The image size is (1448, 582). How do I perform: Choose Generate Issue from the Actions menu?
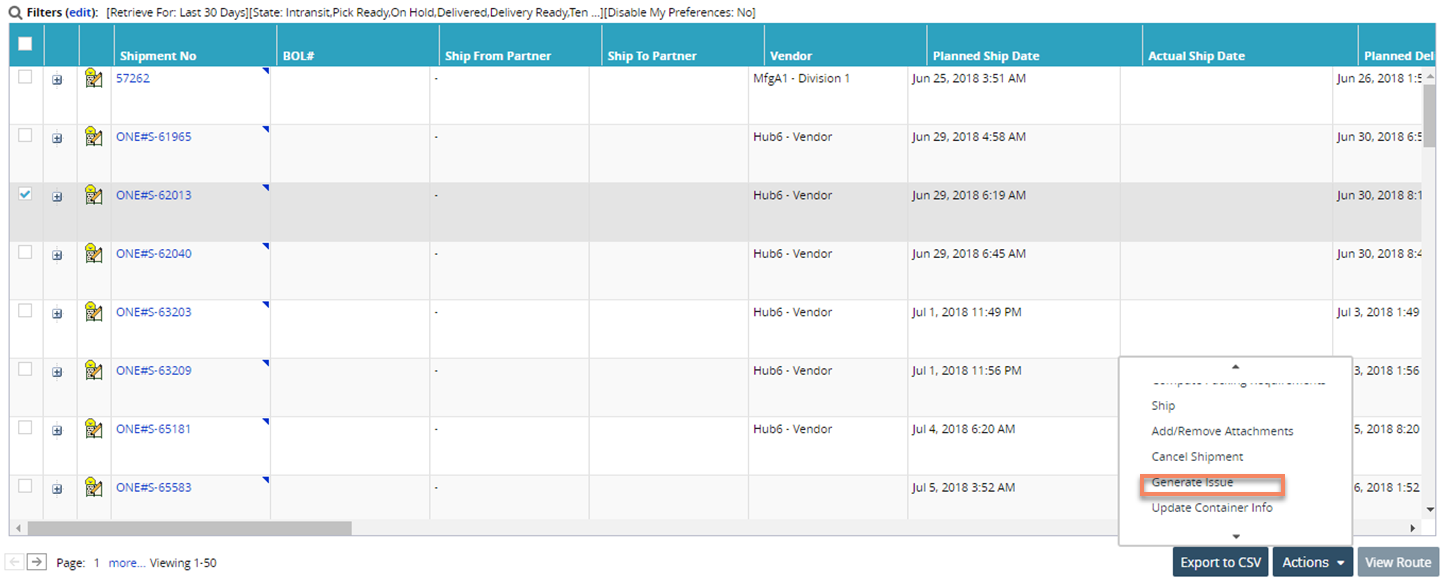pyautogui.click(x=1192, y=482)
